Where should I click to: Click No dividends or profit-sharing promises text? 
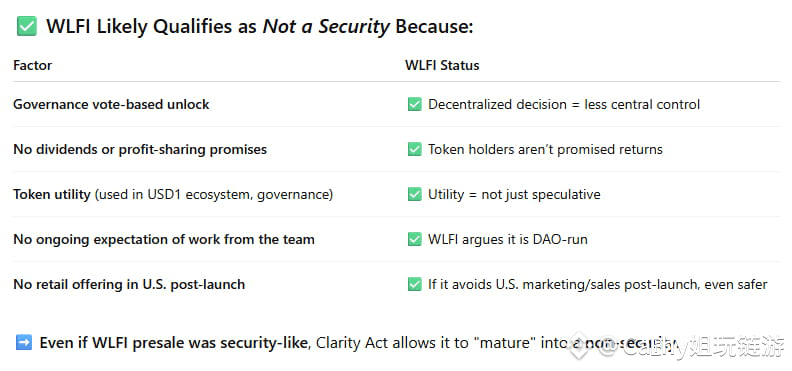tap(140, 149)
